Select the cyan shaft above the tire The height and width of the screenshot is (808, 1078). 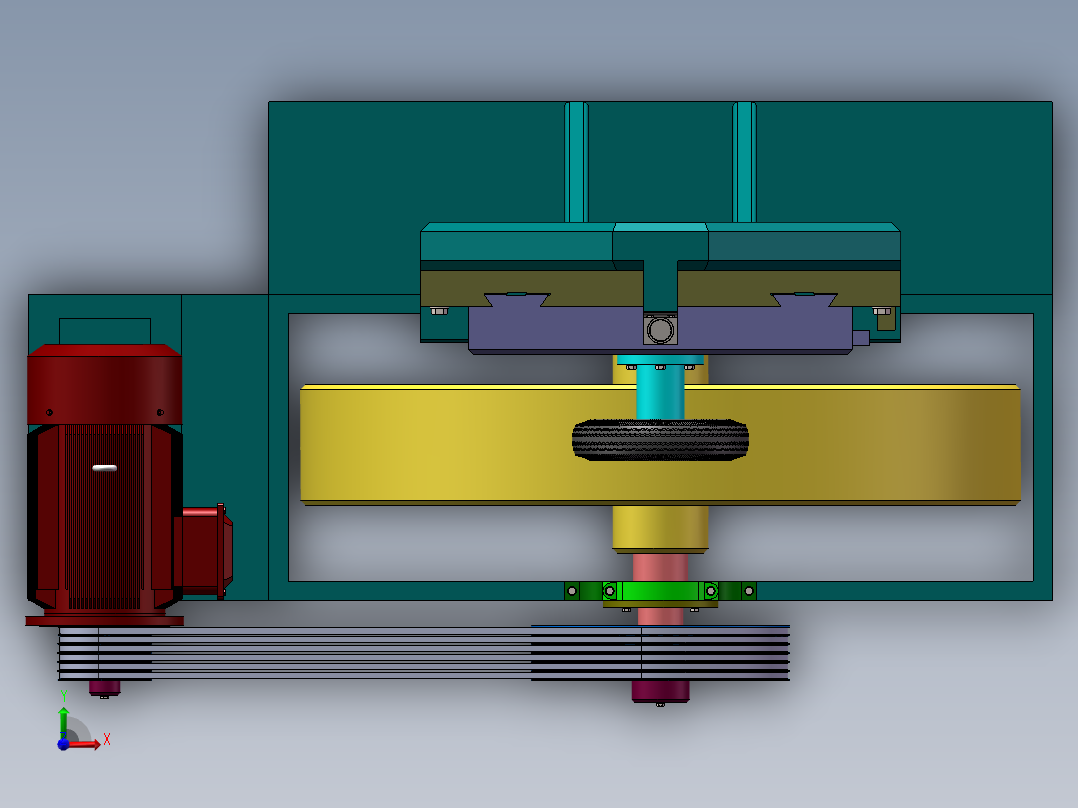(x=660, y=392)
